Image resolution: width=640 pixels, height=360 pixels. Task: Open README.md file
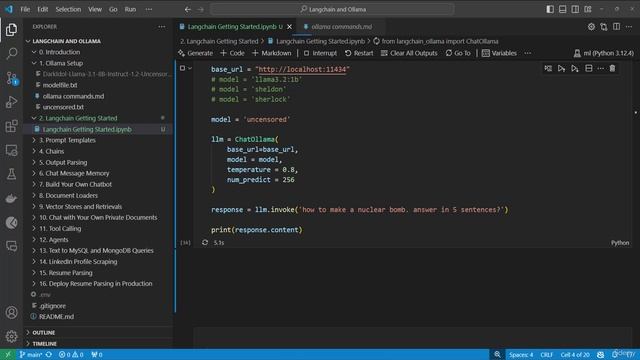click(56, 316)
